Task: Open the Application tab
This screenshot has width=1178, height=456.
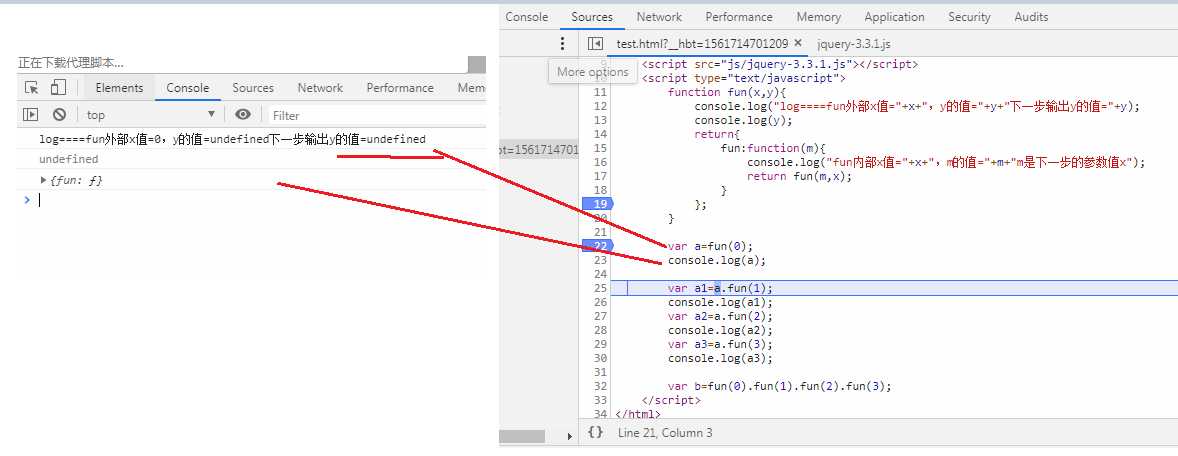Action: pos(894,17)
